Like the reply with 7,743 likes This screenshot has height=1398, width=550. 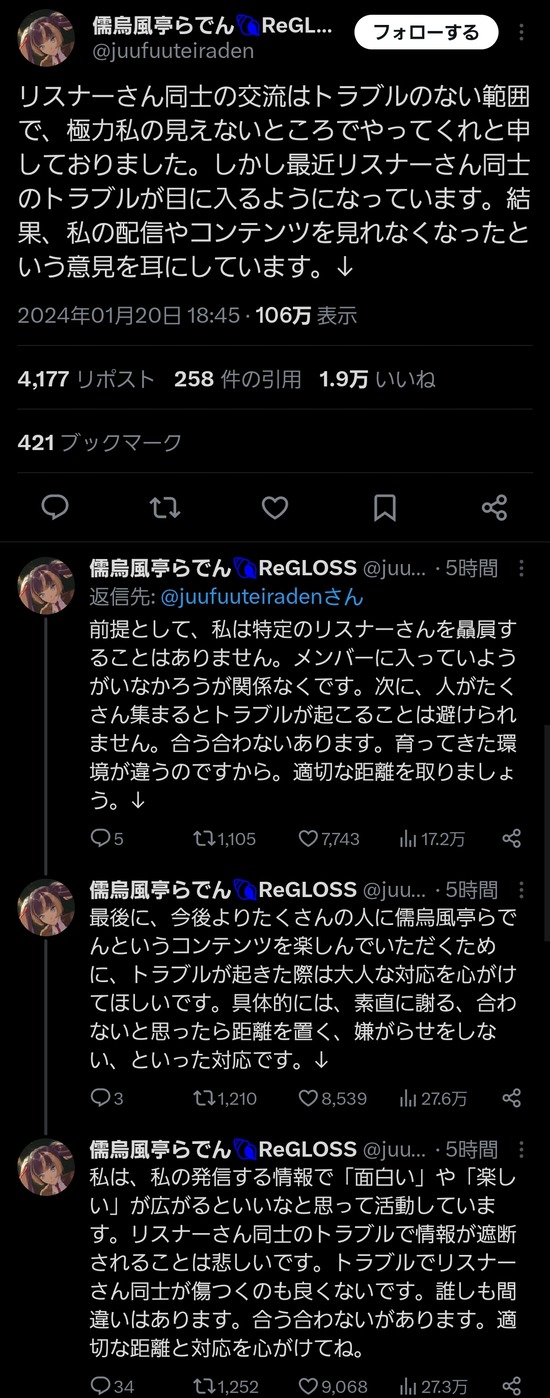(329, 838)
